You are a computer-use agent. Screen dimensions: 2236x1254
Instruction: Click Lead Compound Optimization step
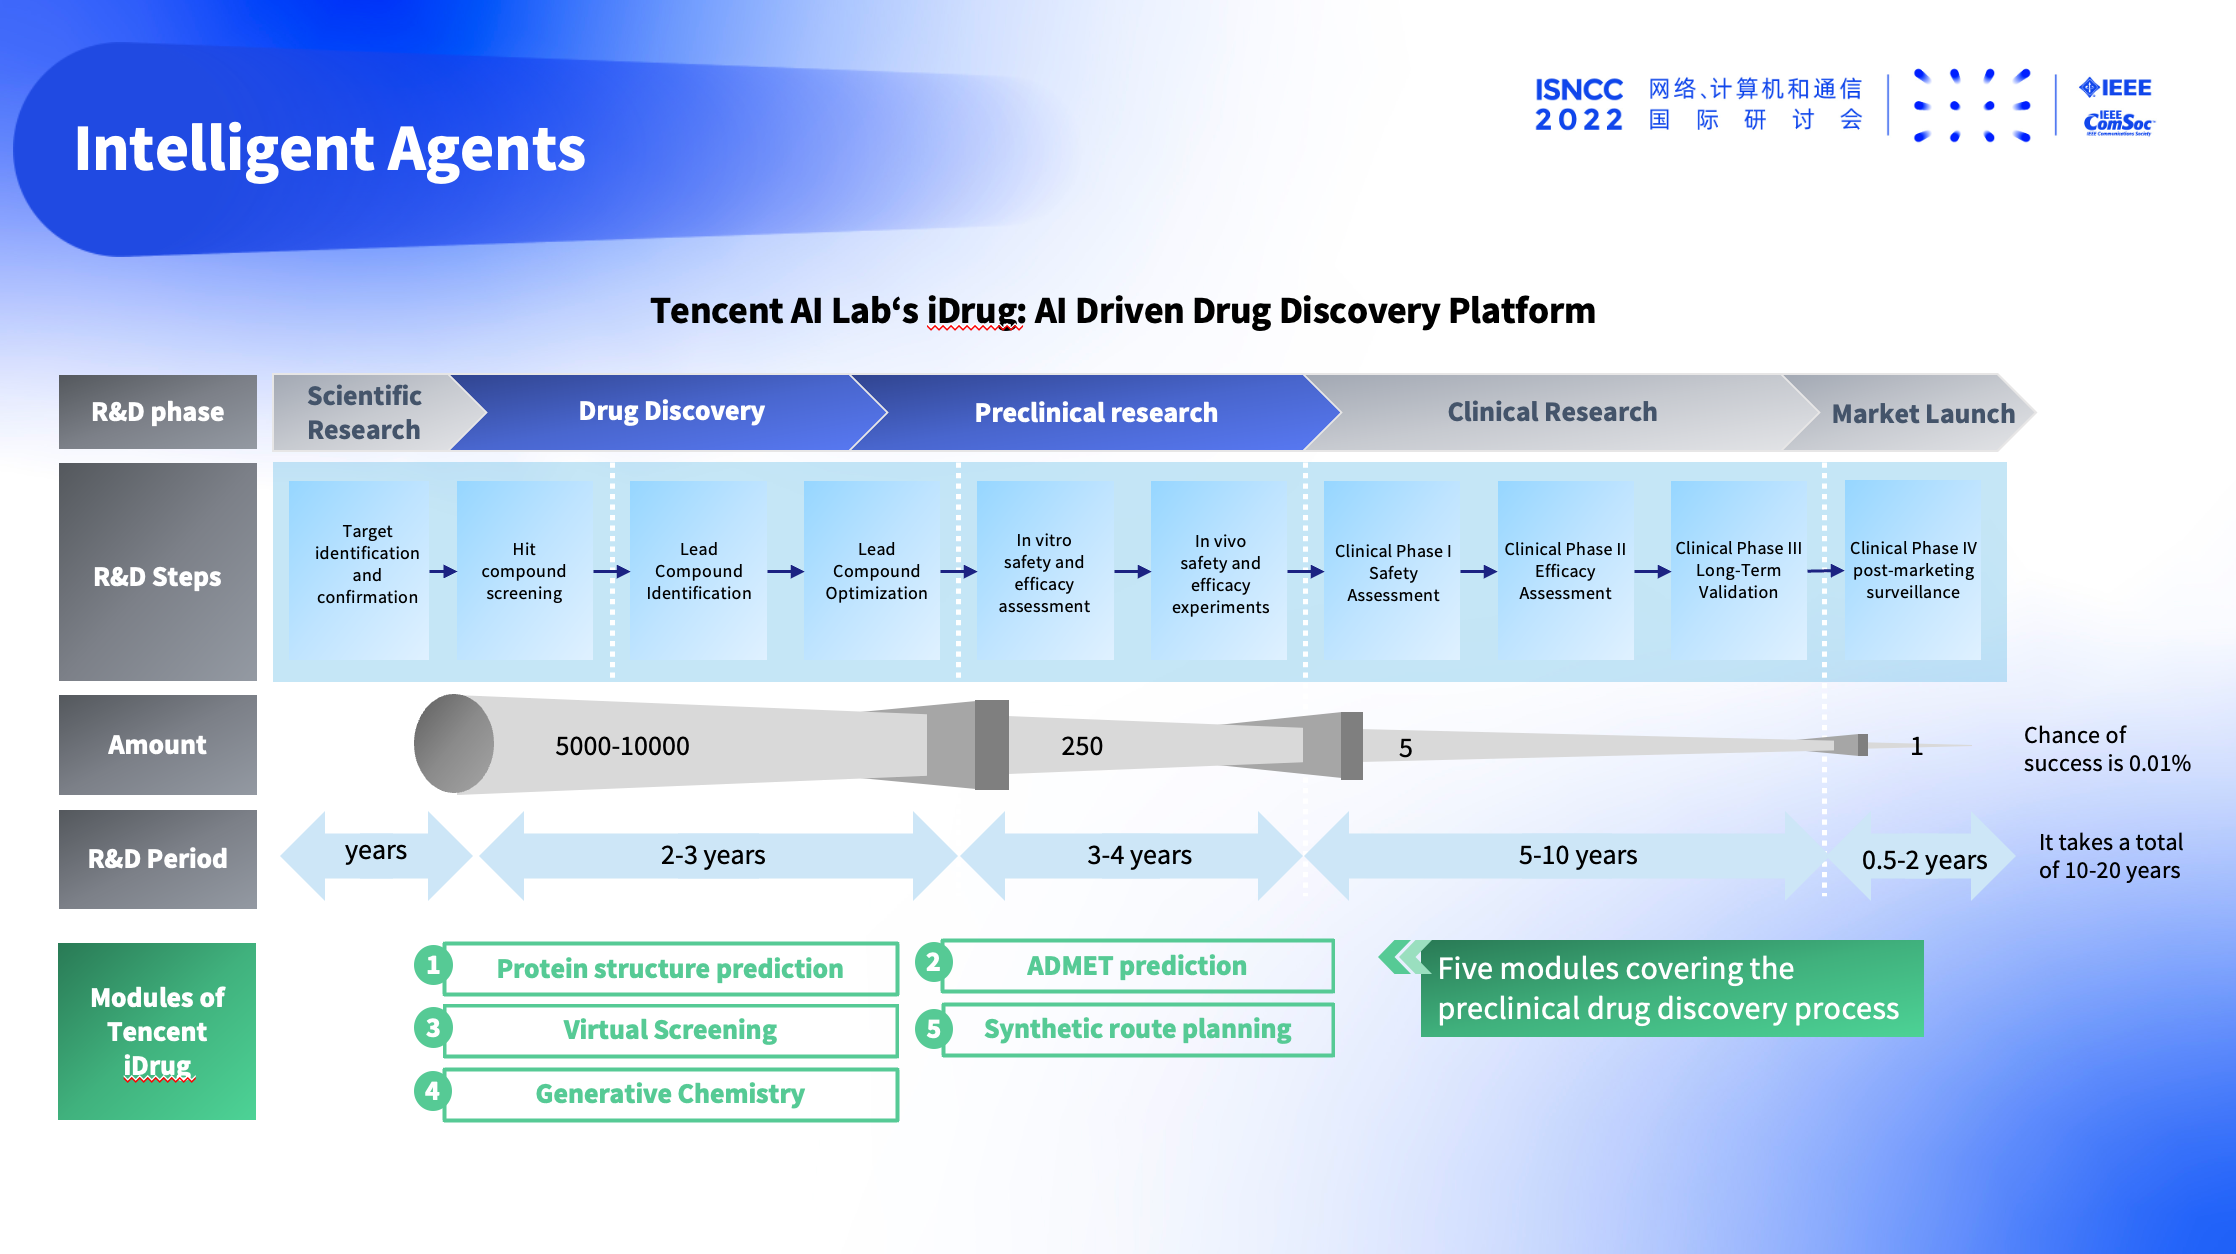pyautogui.click(x=872, y=570)
